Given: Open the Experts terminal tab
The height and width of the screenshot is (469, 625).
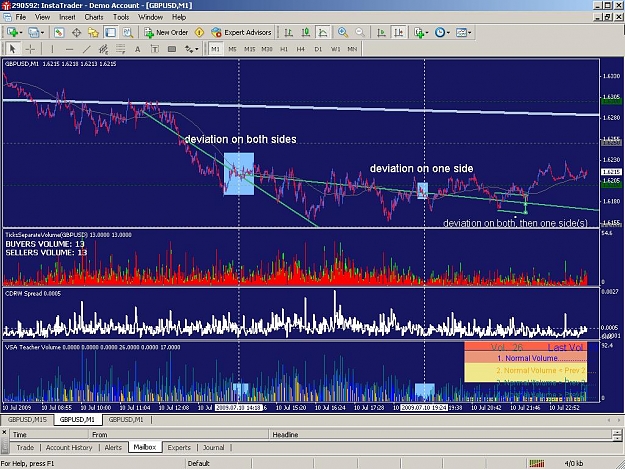Looking at the screenshot, I should click(x=179, y=447).
